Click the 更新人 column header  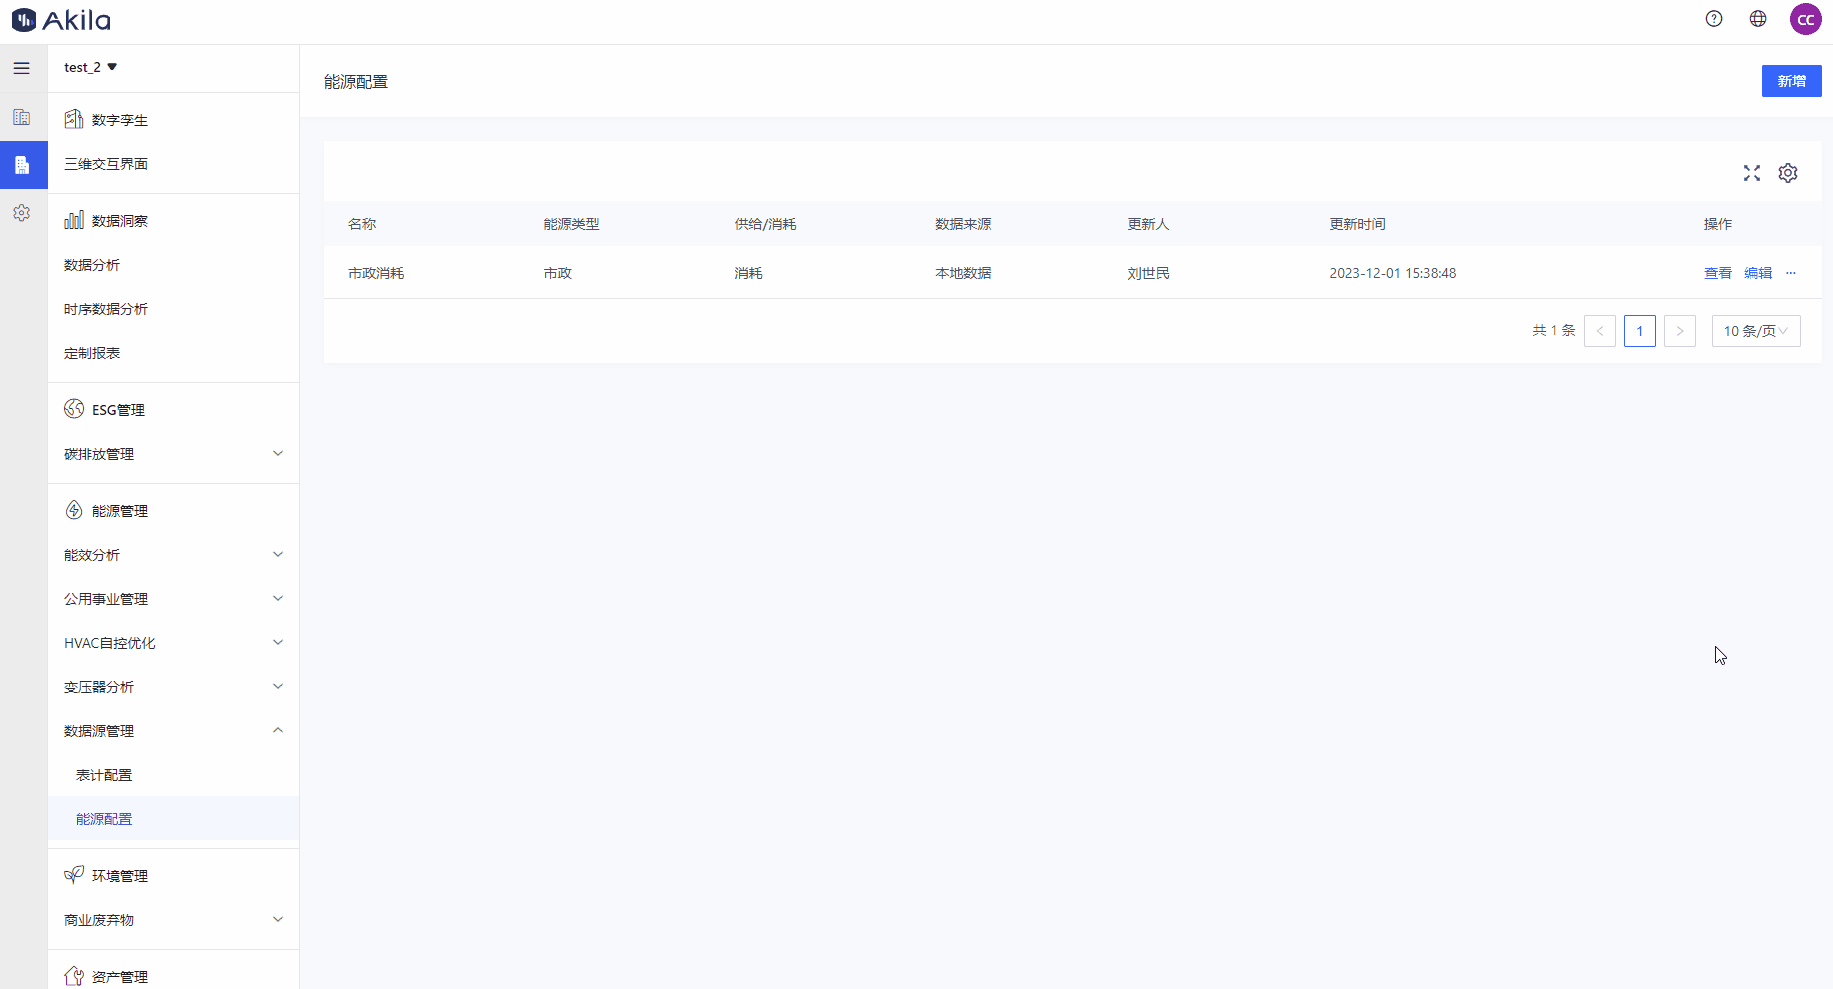[x=1148, y=224]
